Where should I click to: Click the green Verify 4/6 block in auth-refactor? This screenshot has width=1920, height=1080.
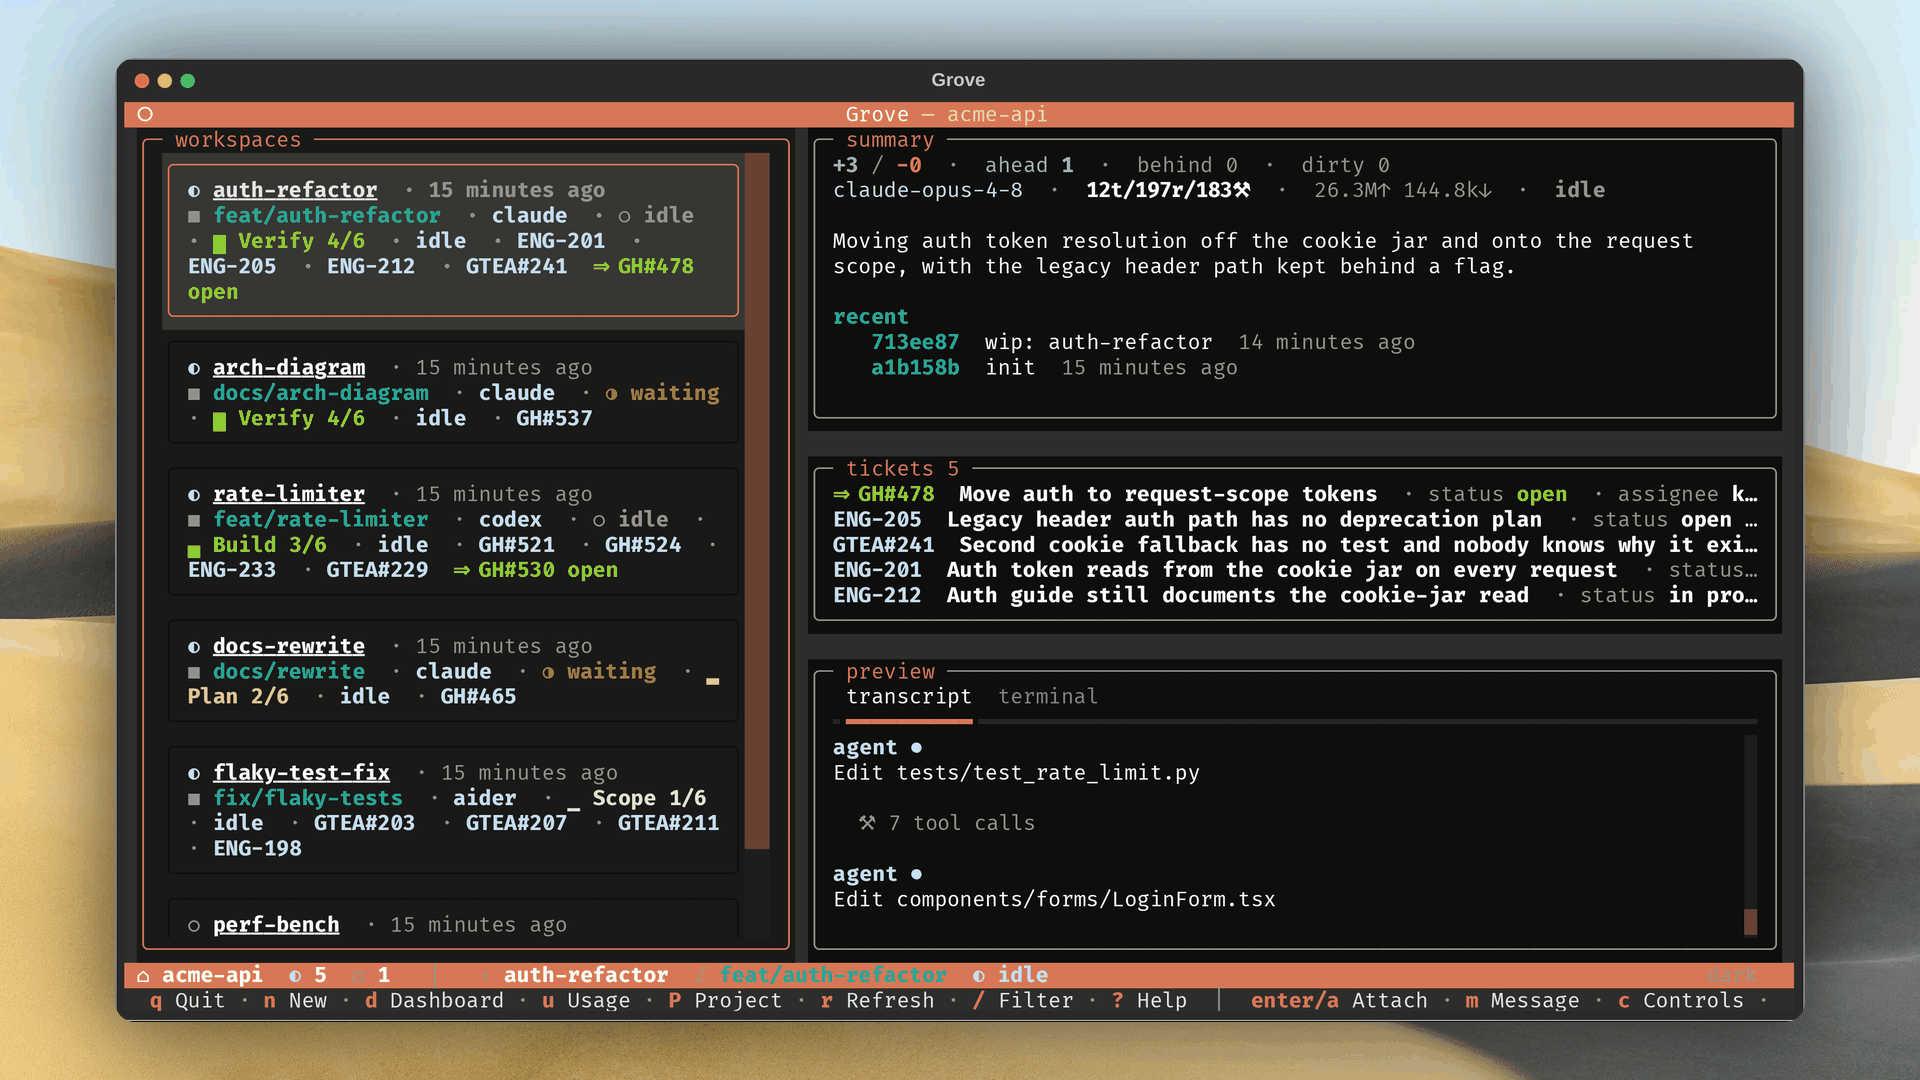point(219,242)
